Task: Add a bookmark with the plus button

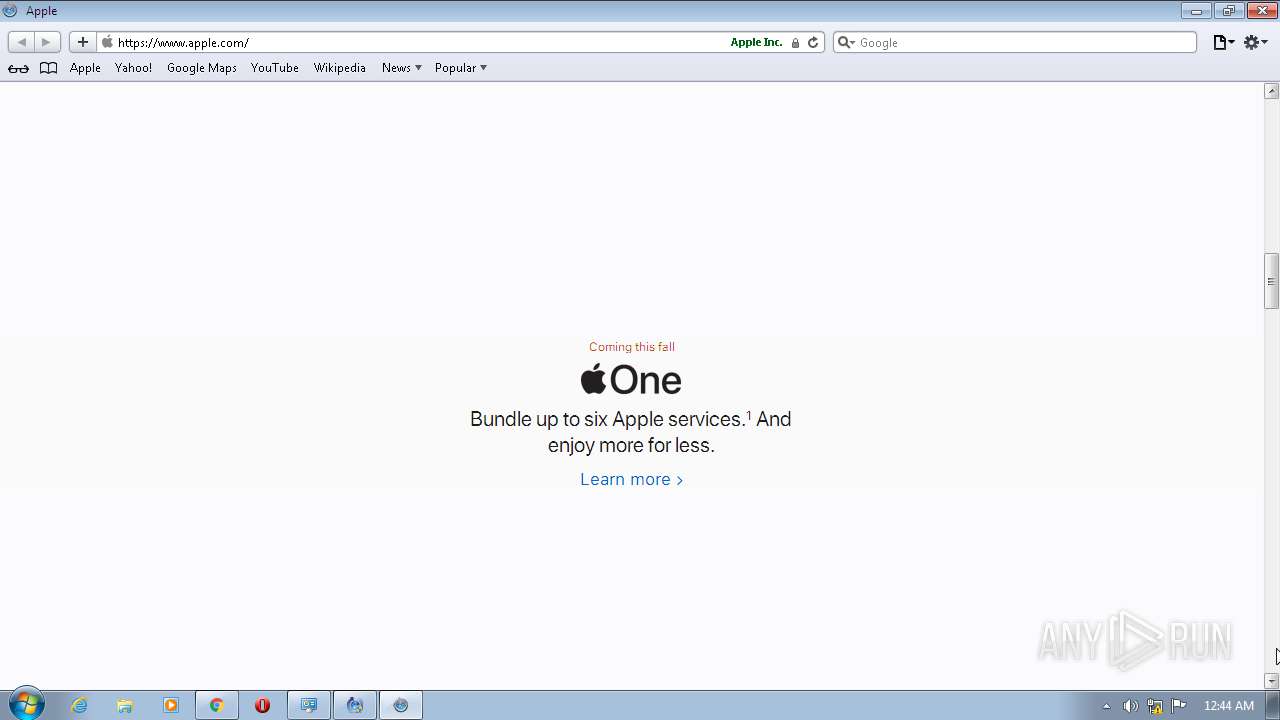Action: (83, 42)
